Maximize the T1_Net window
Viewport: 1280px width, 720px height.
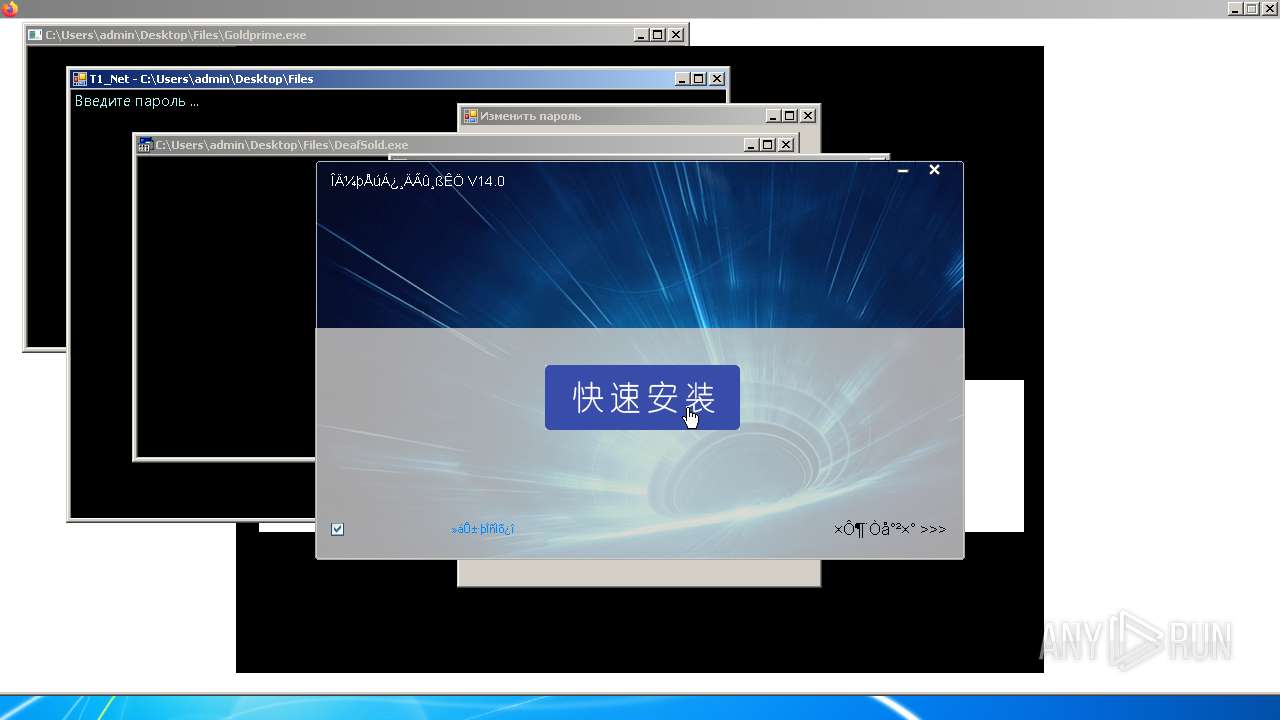pos(699,79)
